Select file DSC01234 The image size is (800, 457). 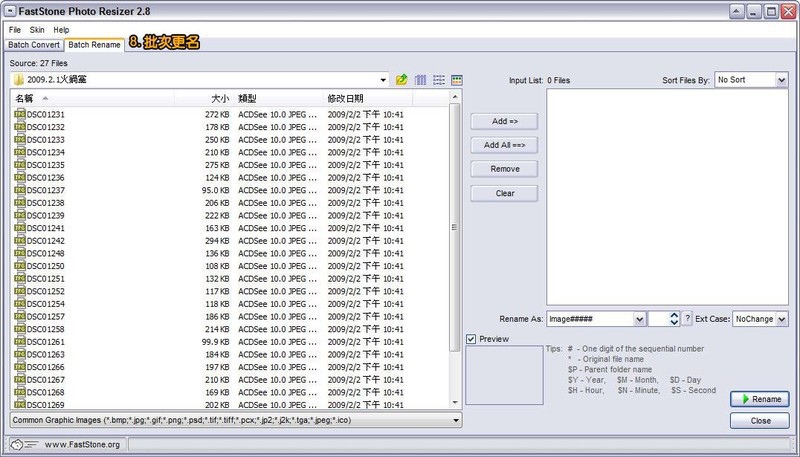(45, 153)
